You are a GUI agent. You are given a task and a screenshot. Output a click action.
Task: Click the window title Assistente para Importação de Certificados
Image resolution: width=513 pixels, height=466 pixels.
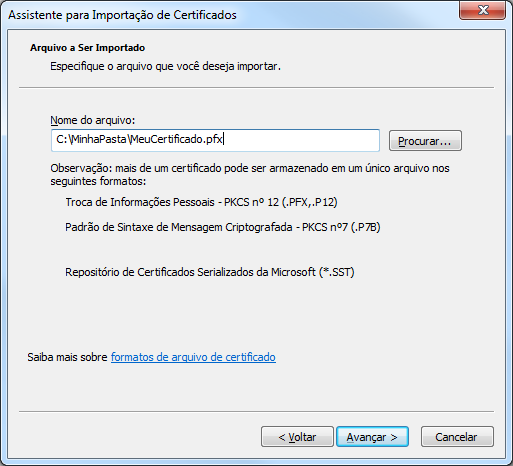click(122, 15)
